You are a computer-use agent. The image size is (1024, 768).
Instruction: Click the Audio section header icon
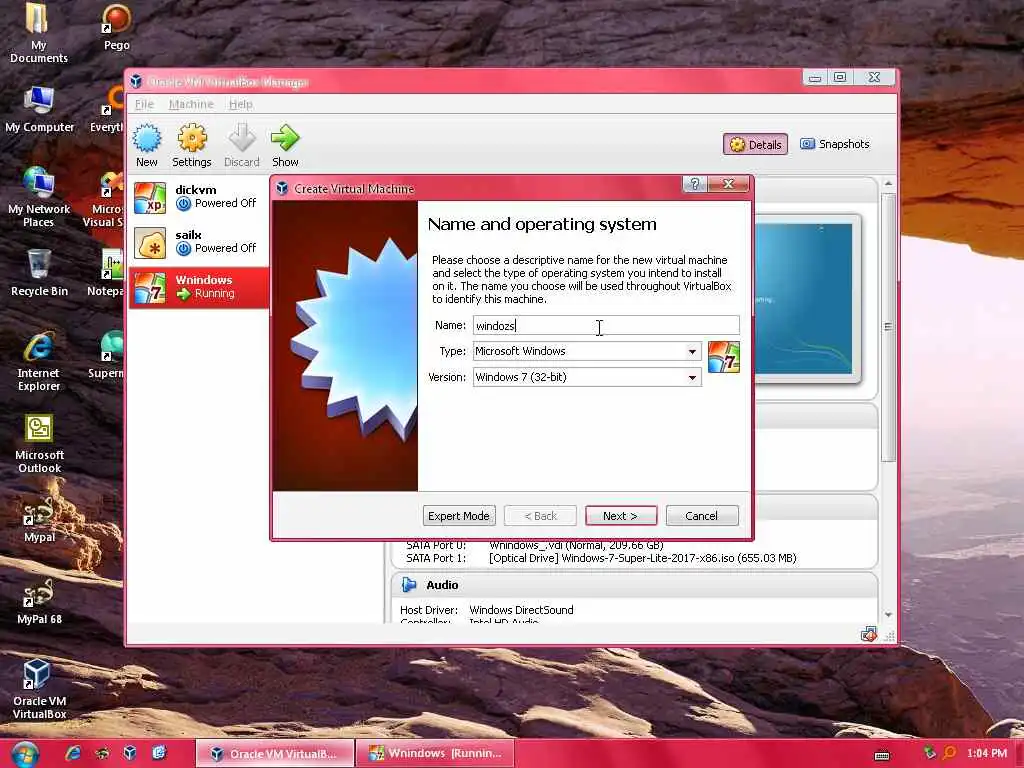pos(409,584)
